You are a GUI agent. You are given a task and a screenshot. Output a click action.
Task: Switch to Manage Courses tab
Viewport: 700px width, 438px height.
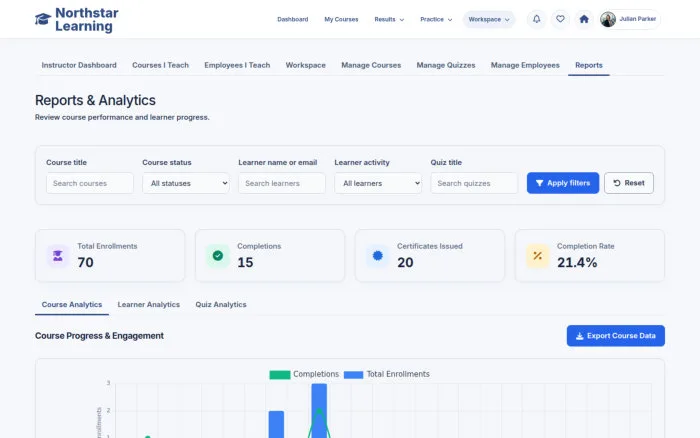(371, 65)
